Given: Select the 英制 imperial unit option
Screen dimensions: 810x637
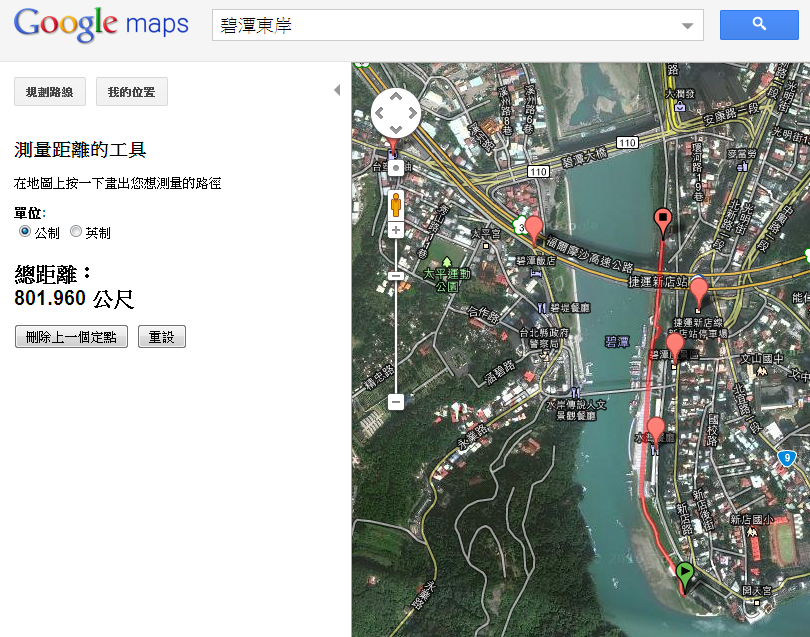Looking at the screenshot, I should click(x=76, y=232).
